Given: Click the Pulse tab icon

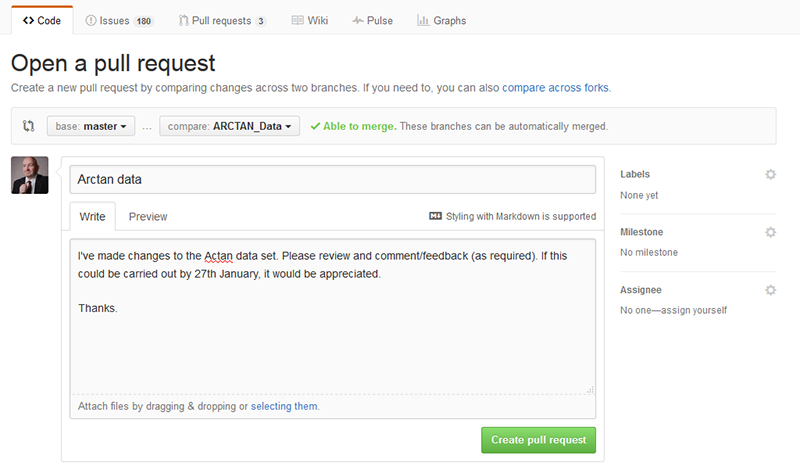Looking at the screenshot, I should coord(358,20).
